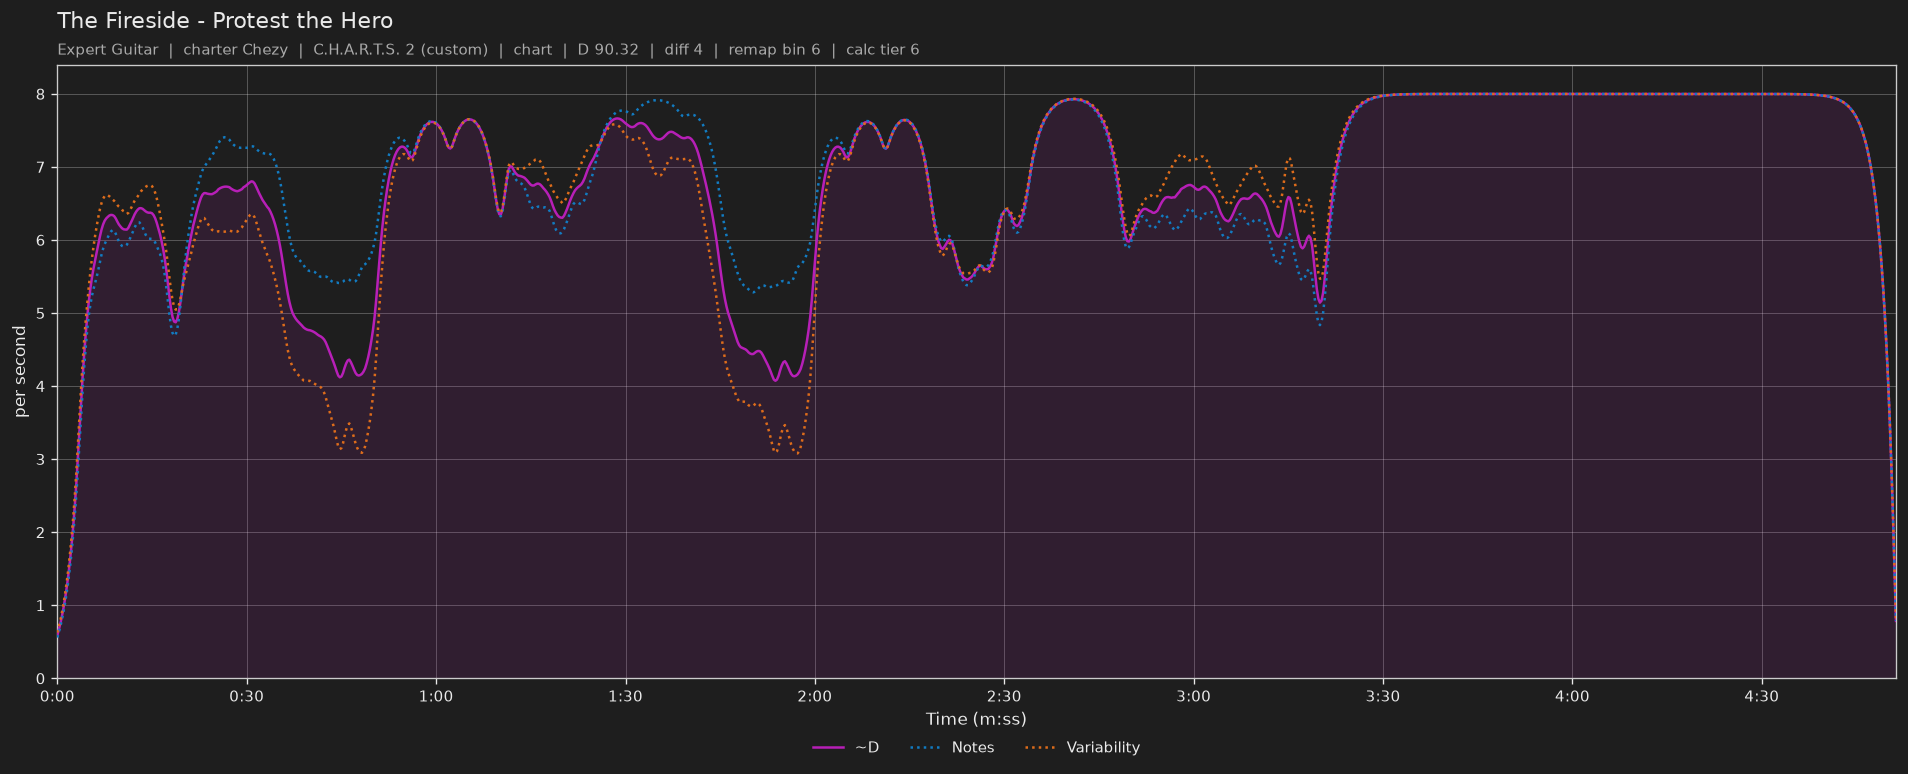Click the 'per second' y-axis label
1908x774 pixels.
[x=20, y=372]
